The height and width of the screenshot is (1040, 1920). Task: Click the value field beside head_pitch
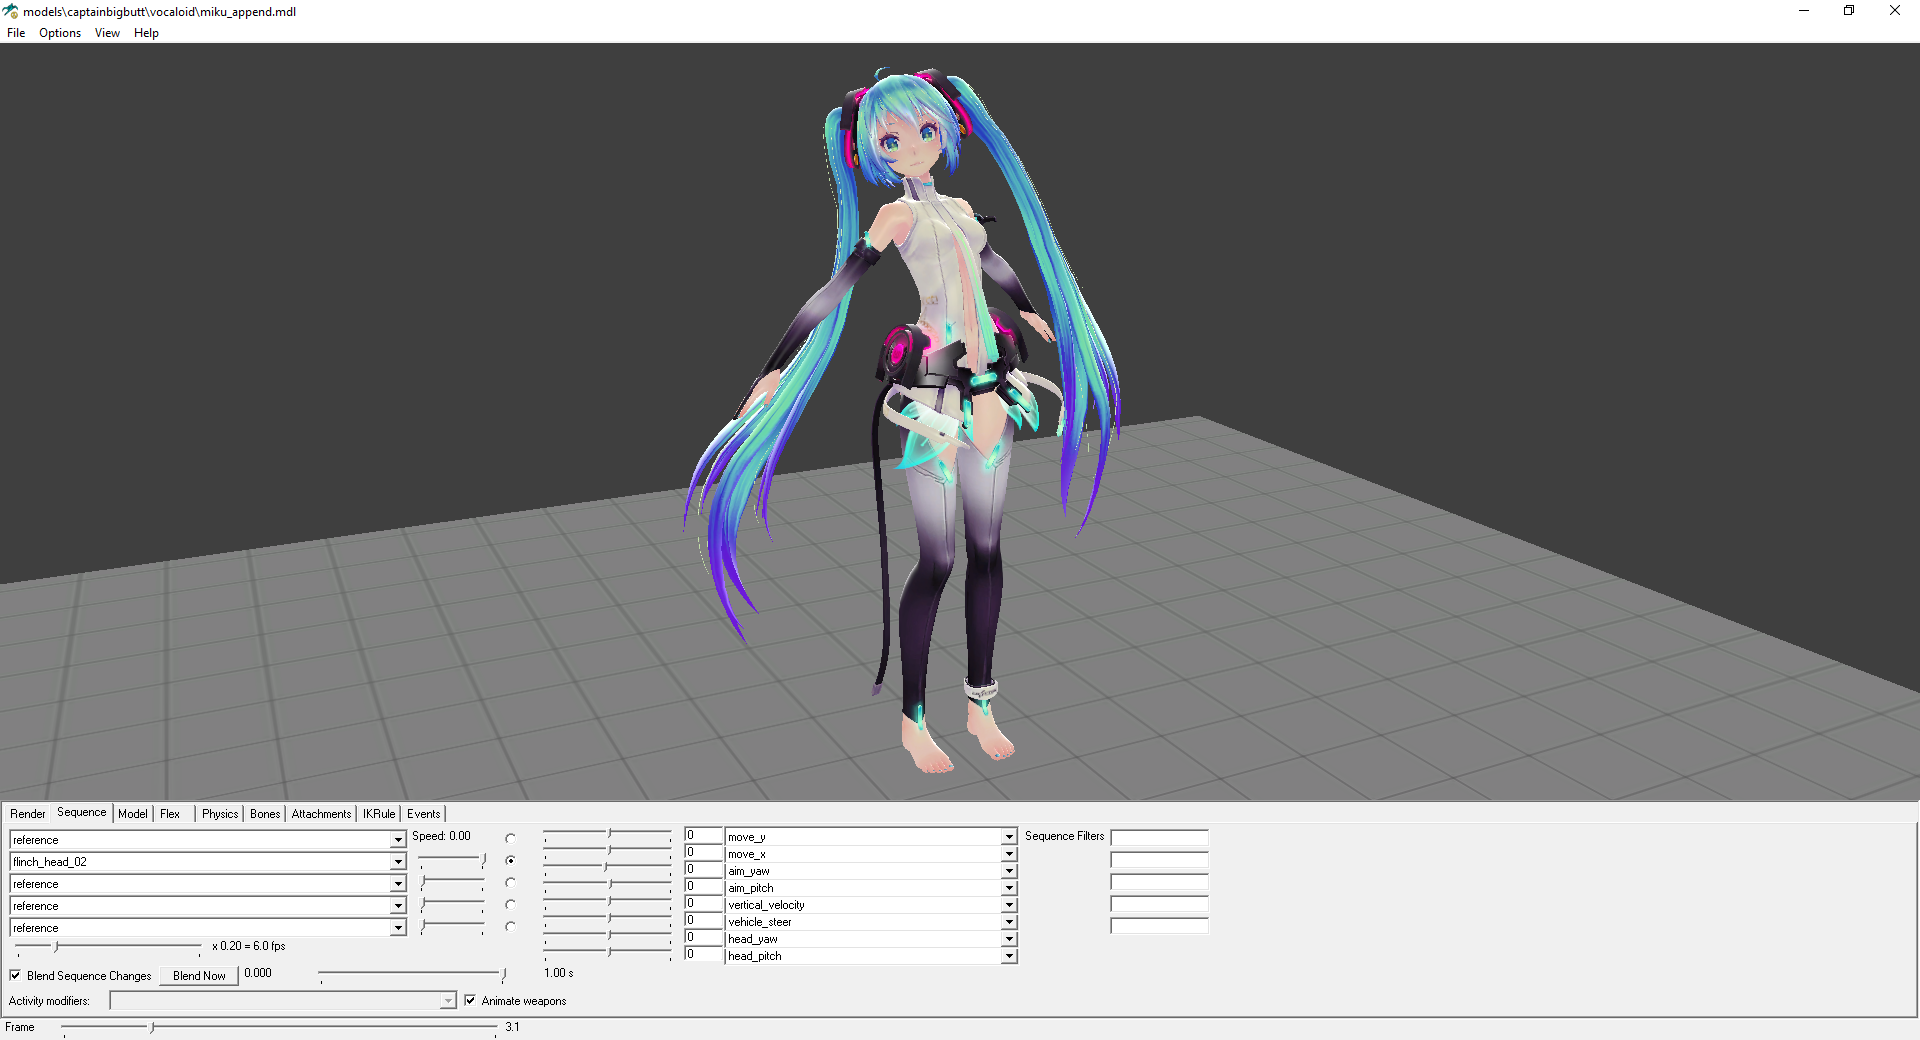tap(703, 955)
